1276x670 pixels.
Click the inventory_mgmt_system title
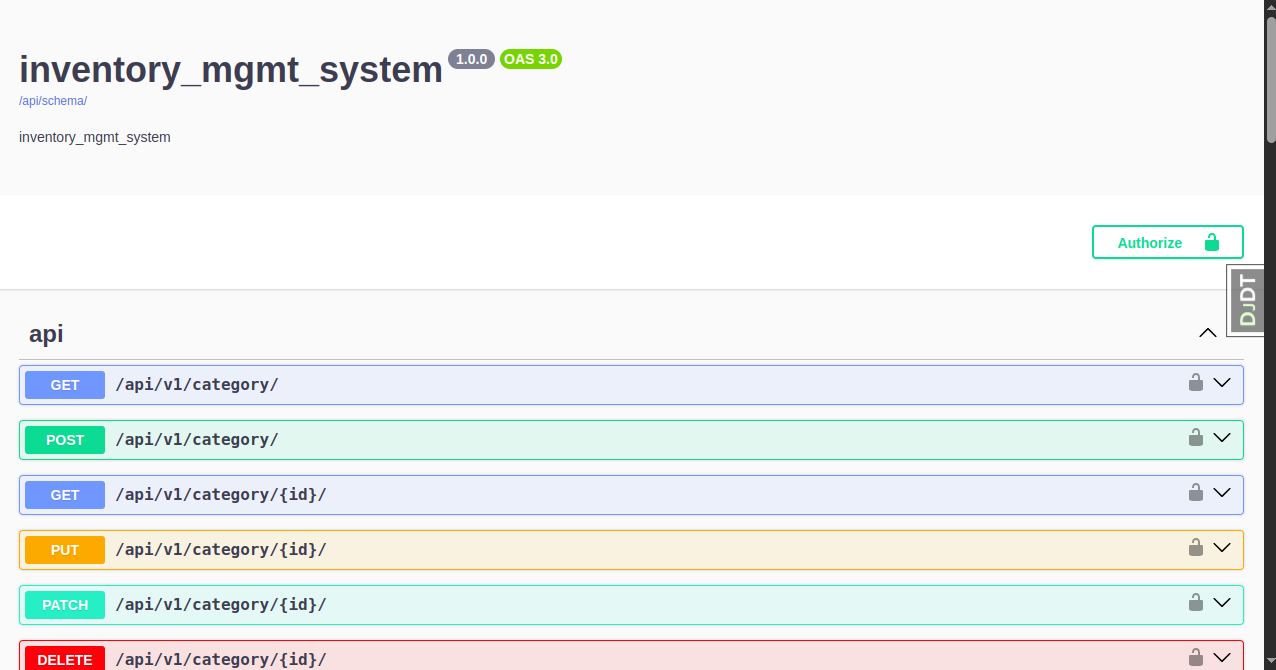click(230, 69)
